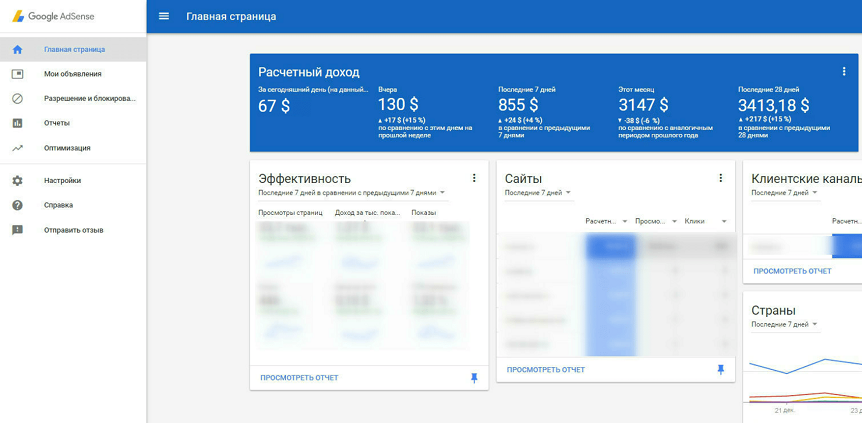Click the trend icon beside Оптимизация
Image resolution: width=862 pixels, height=423 pixels.
pyautogui.click(x=18, y=148)
